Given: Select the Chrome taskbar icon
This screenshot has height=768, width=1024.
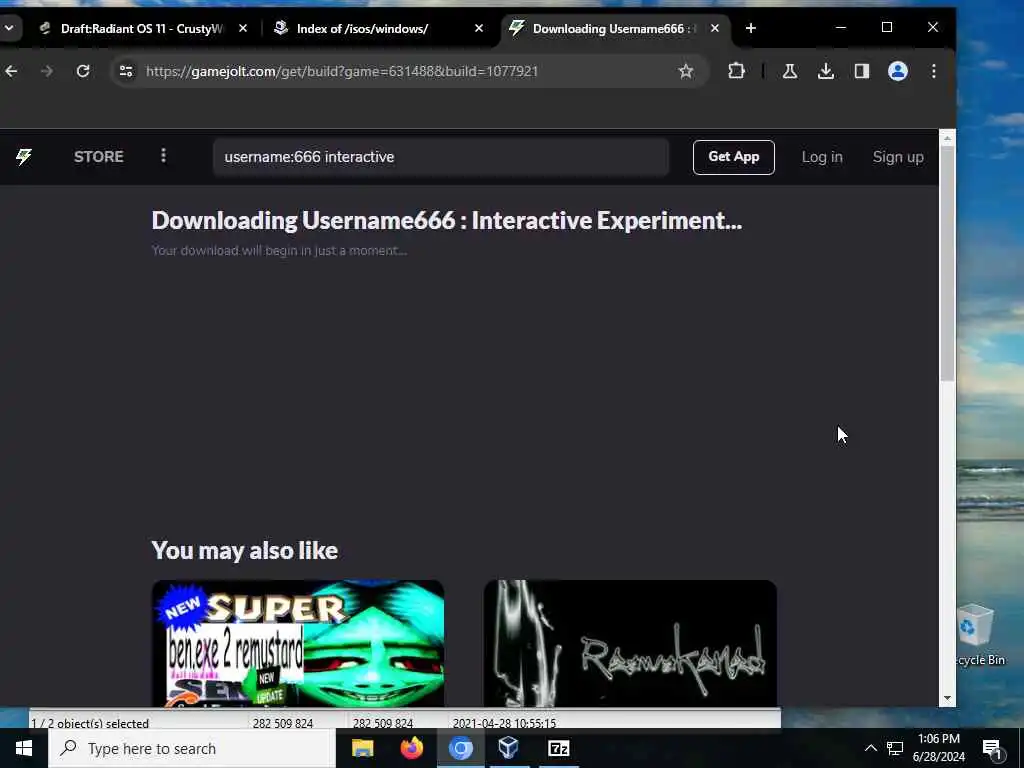Looking at the screenshot, I should click(460, 748).
